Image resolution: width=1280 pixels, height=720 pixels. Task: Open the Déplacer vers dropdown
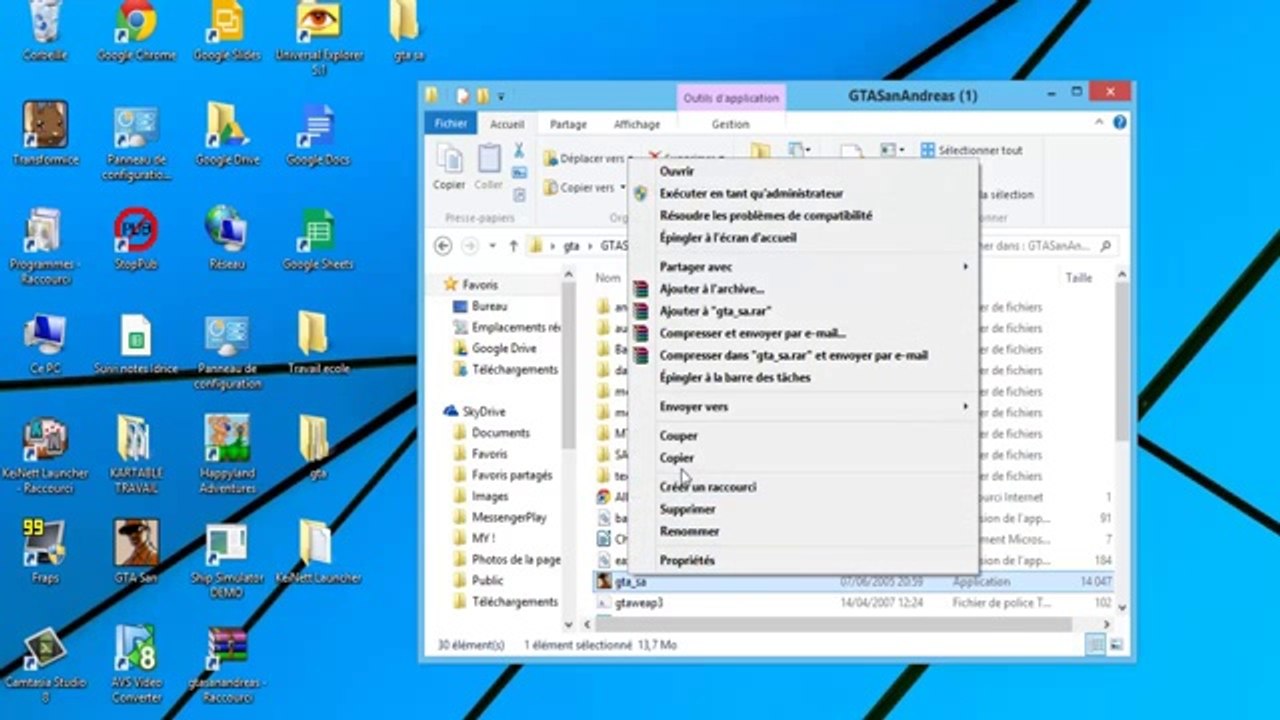click(586, 158)
